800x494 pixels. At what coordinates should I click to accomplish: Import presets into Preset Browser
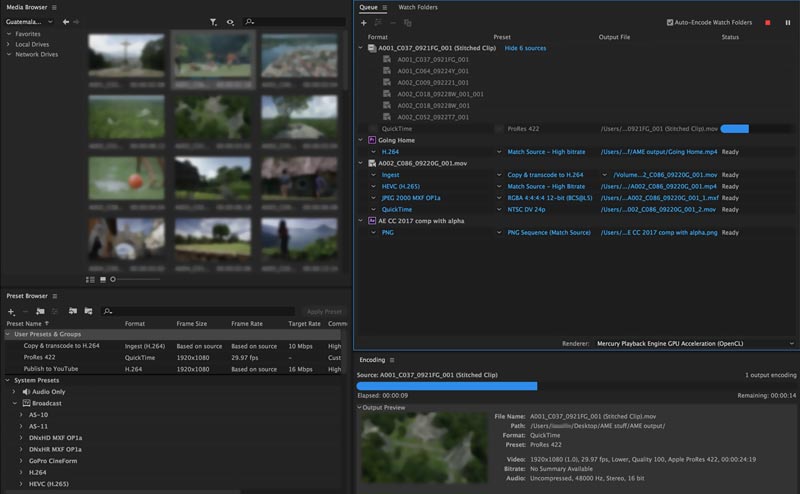[73, 311]
